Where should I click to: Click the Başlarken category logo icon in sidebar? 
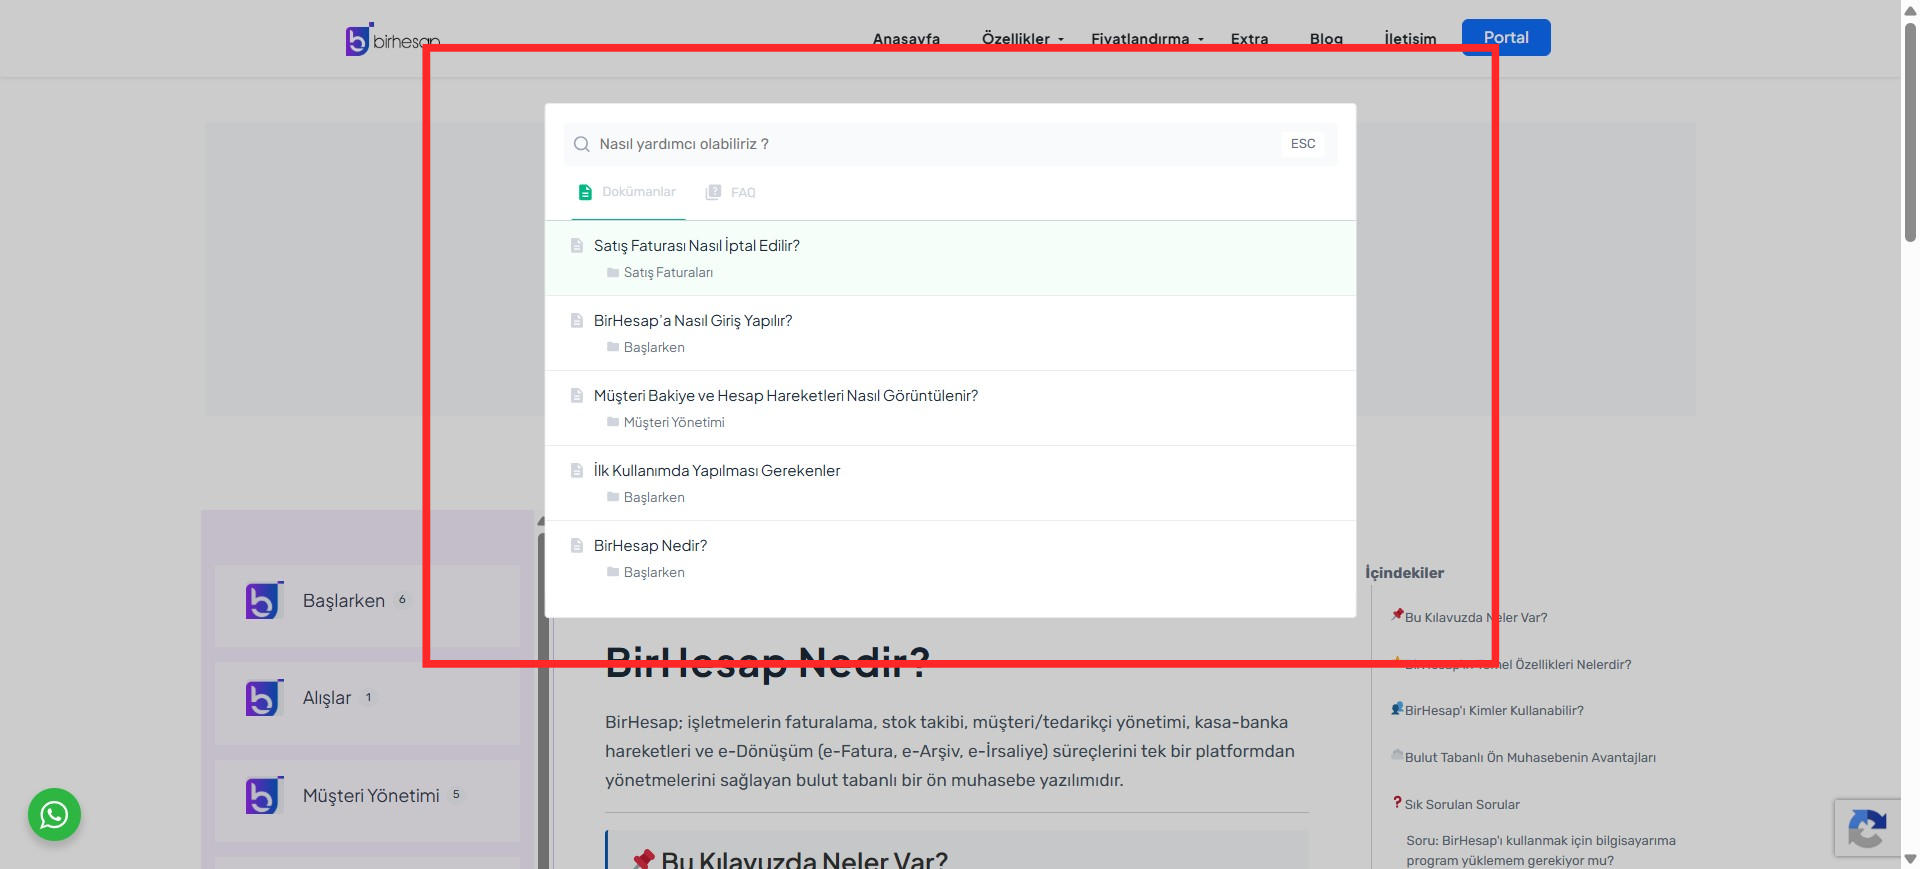pos(264,600)
